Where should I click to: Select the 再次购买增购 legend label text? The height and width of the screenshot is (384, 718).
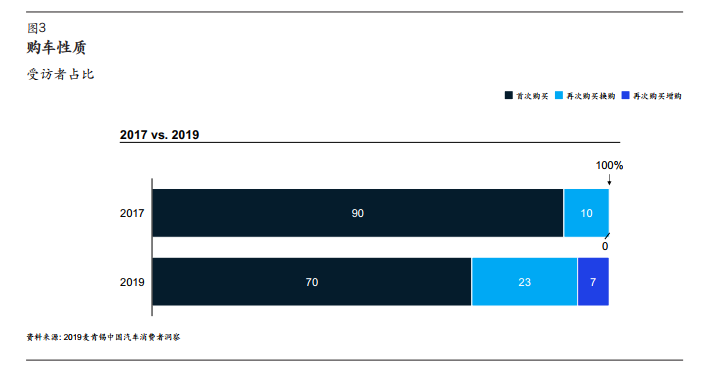pyautogui.click(x=657, y=96)
